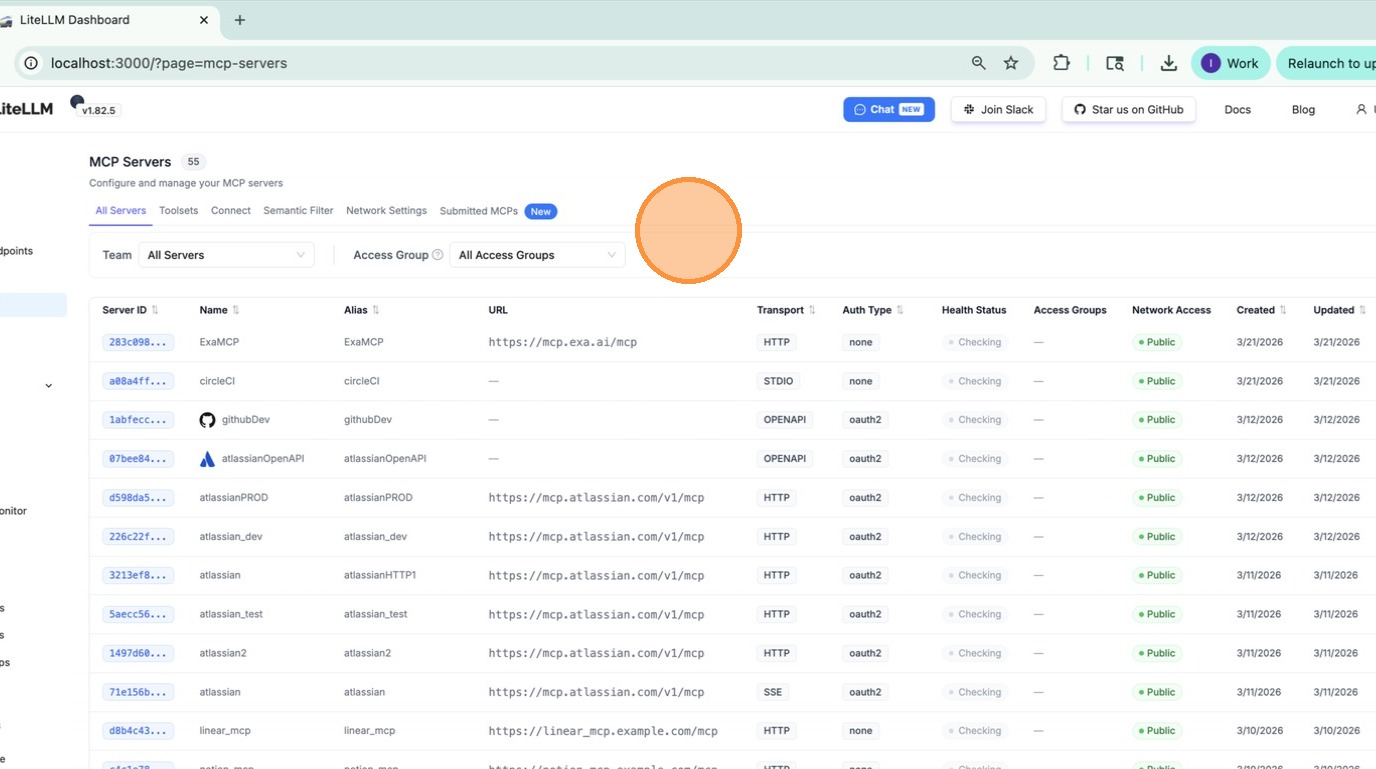Screen dimensions: 1376x769
Task: Open server ID 226c22f for atlassian_dev
Action: tap(138, 537)
